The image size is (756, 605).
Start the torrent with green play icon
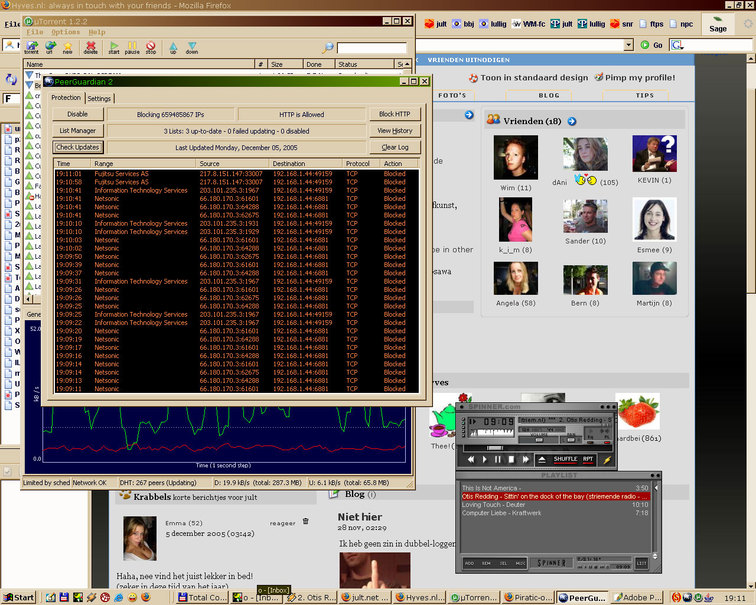point(114,47)
